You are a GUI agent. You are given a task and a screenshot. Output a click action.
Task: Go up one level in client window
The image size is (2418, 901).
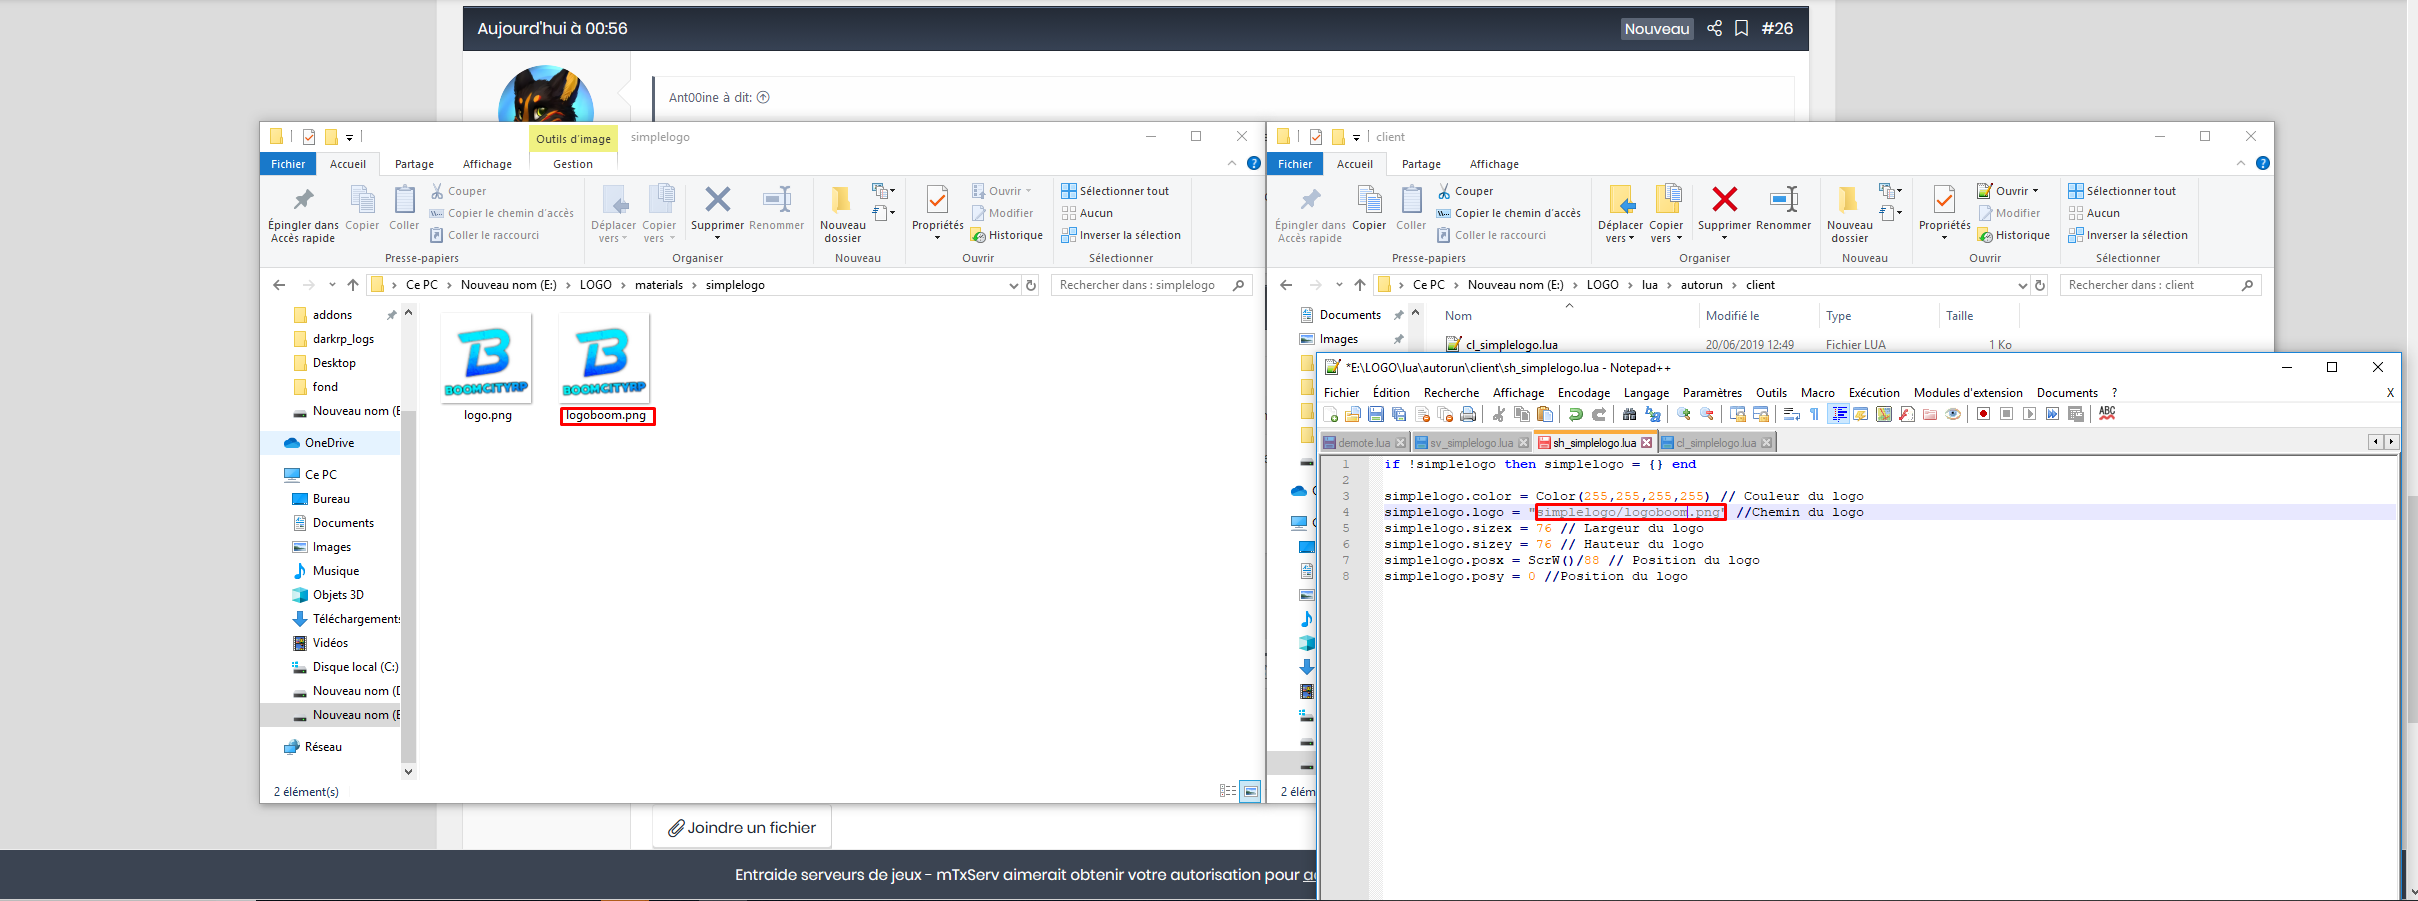coord(1359,285)
